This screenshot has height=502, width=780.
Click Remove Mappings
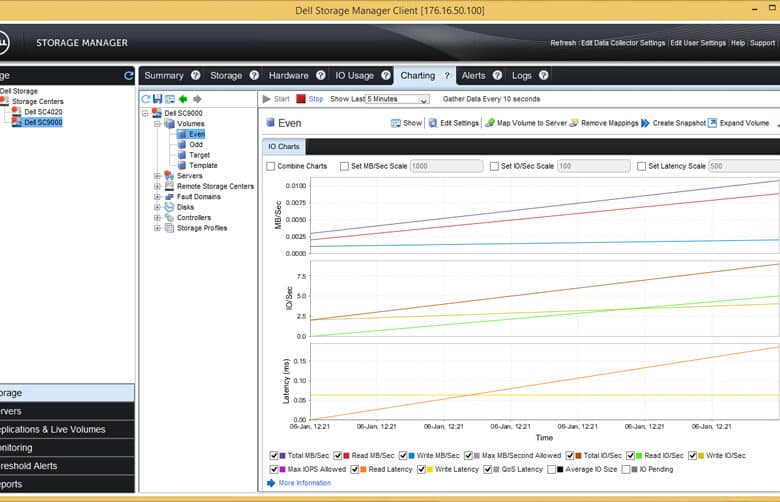[x=603, y=123]
